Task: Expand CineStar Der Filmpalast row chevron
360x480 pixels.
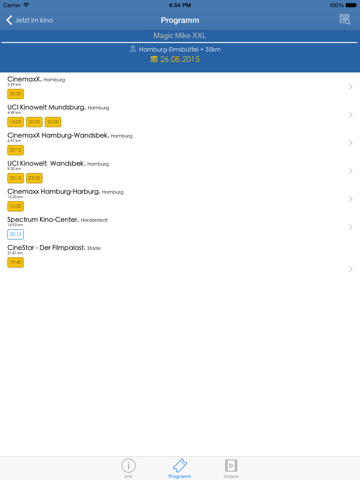Action: pyautogui.click(x=350, y=269)
